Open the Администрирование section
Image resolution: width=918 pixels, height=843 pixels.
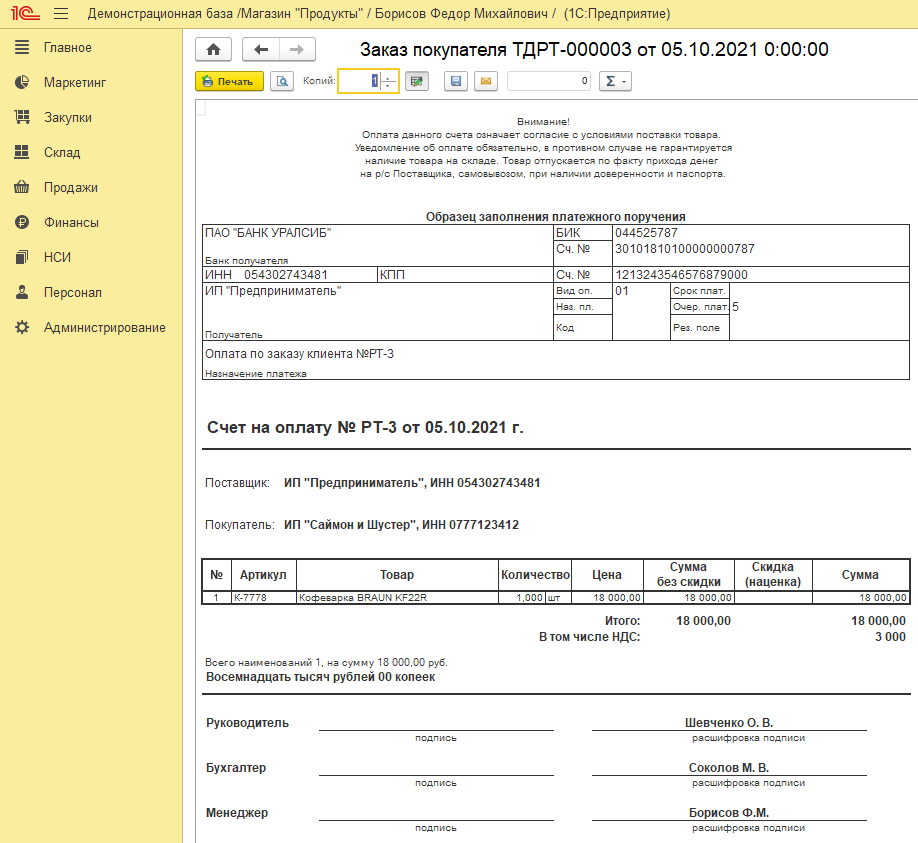pyautogui.click(x=104, y=328)
